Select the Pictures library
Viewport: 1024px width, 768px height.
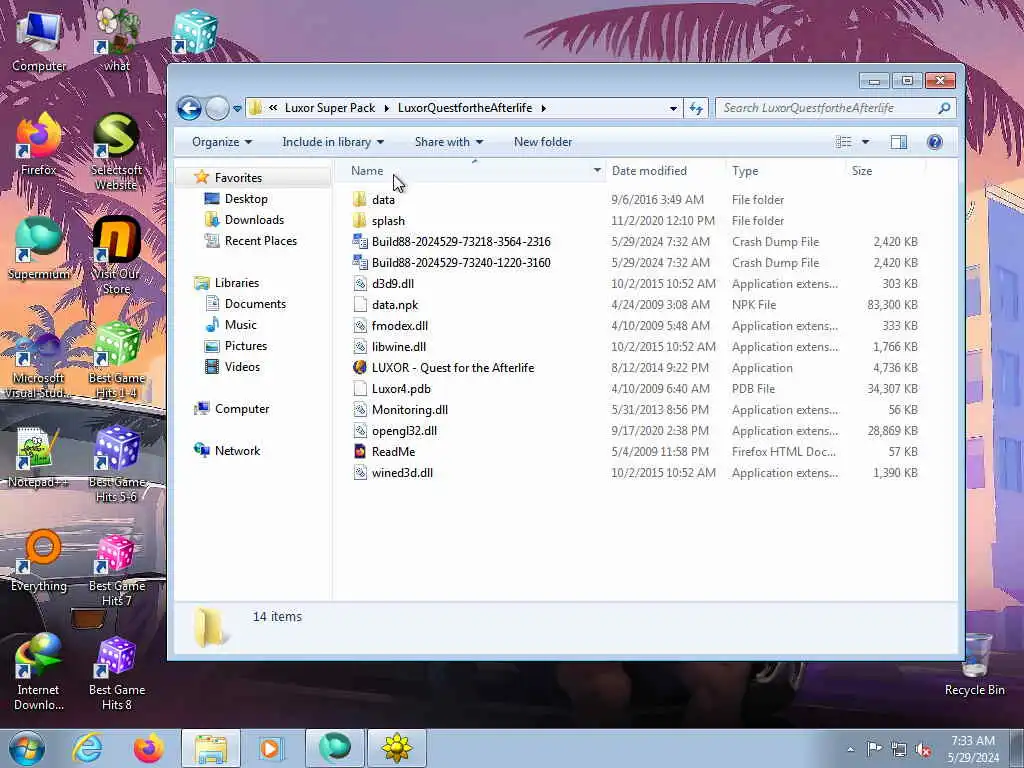click(x=246, y=345)
